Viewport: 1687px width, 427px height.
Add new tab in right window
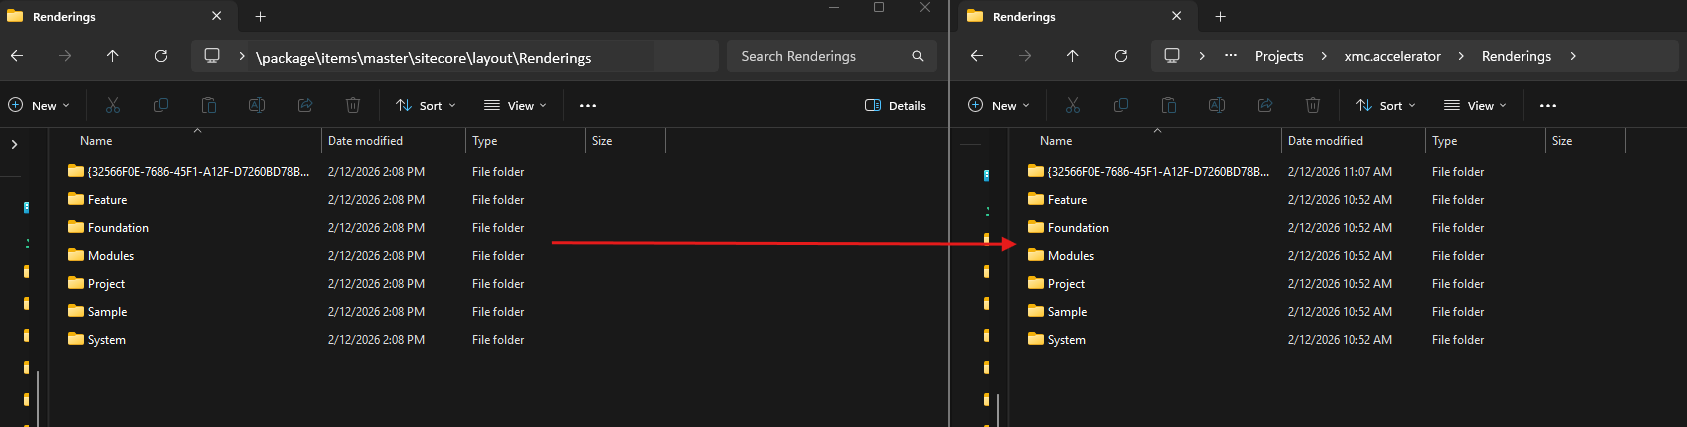[1220, 17]
